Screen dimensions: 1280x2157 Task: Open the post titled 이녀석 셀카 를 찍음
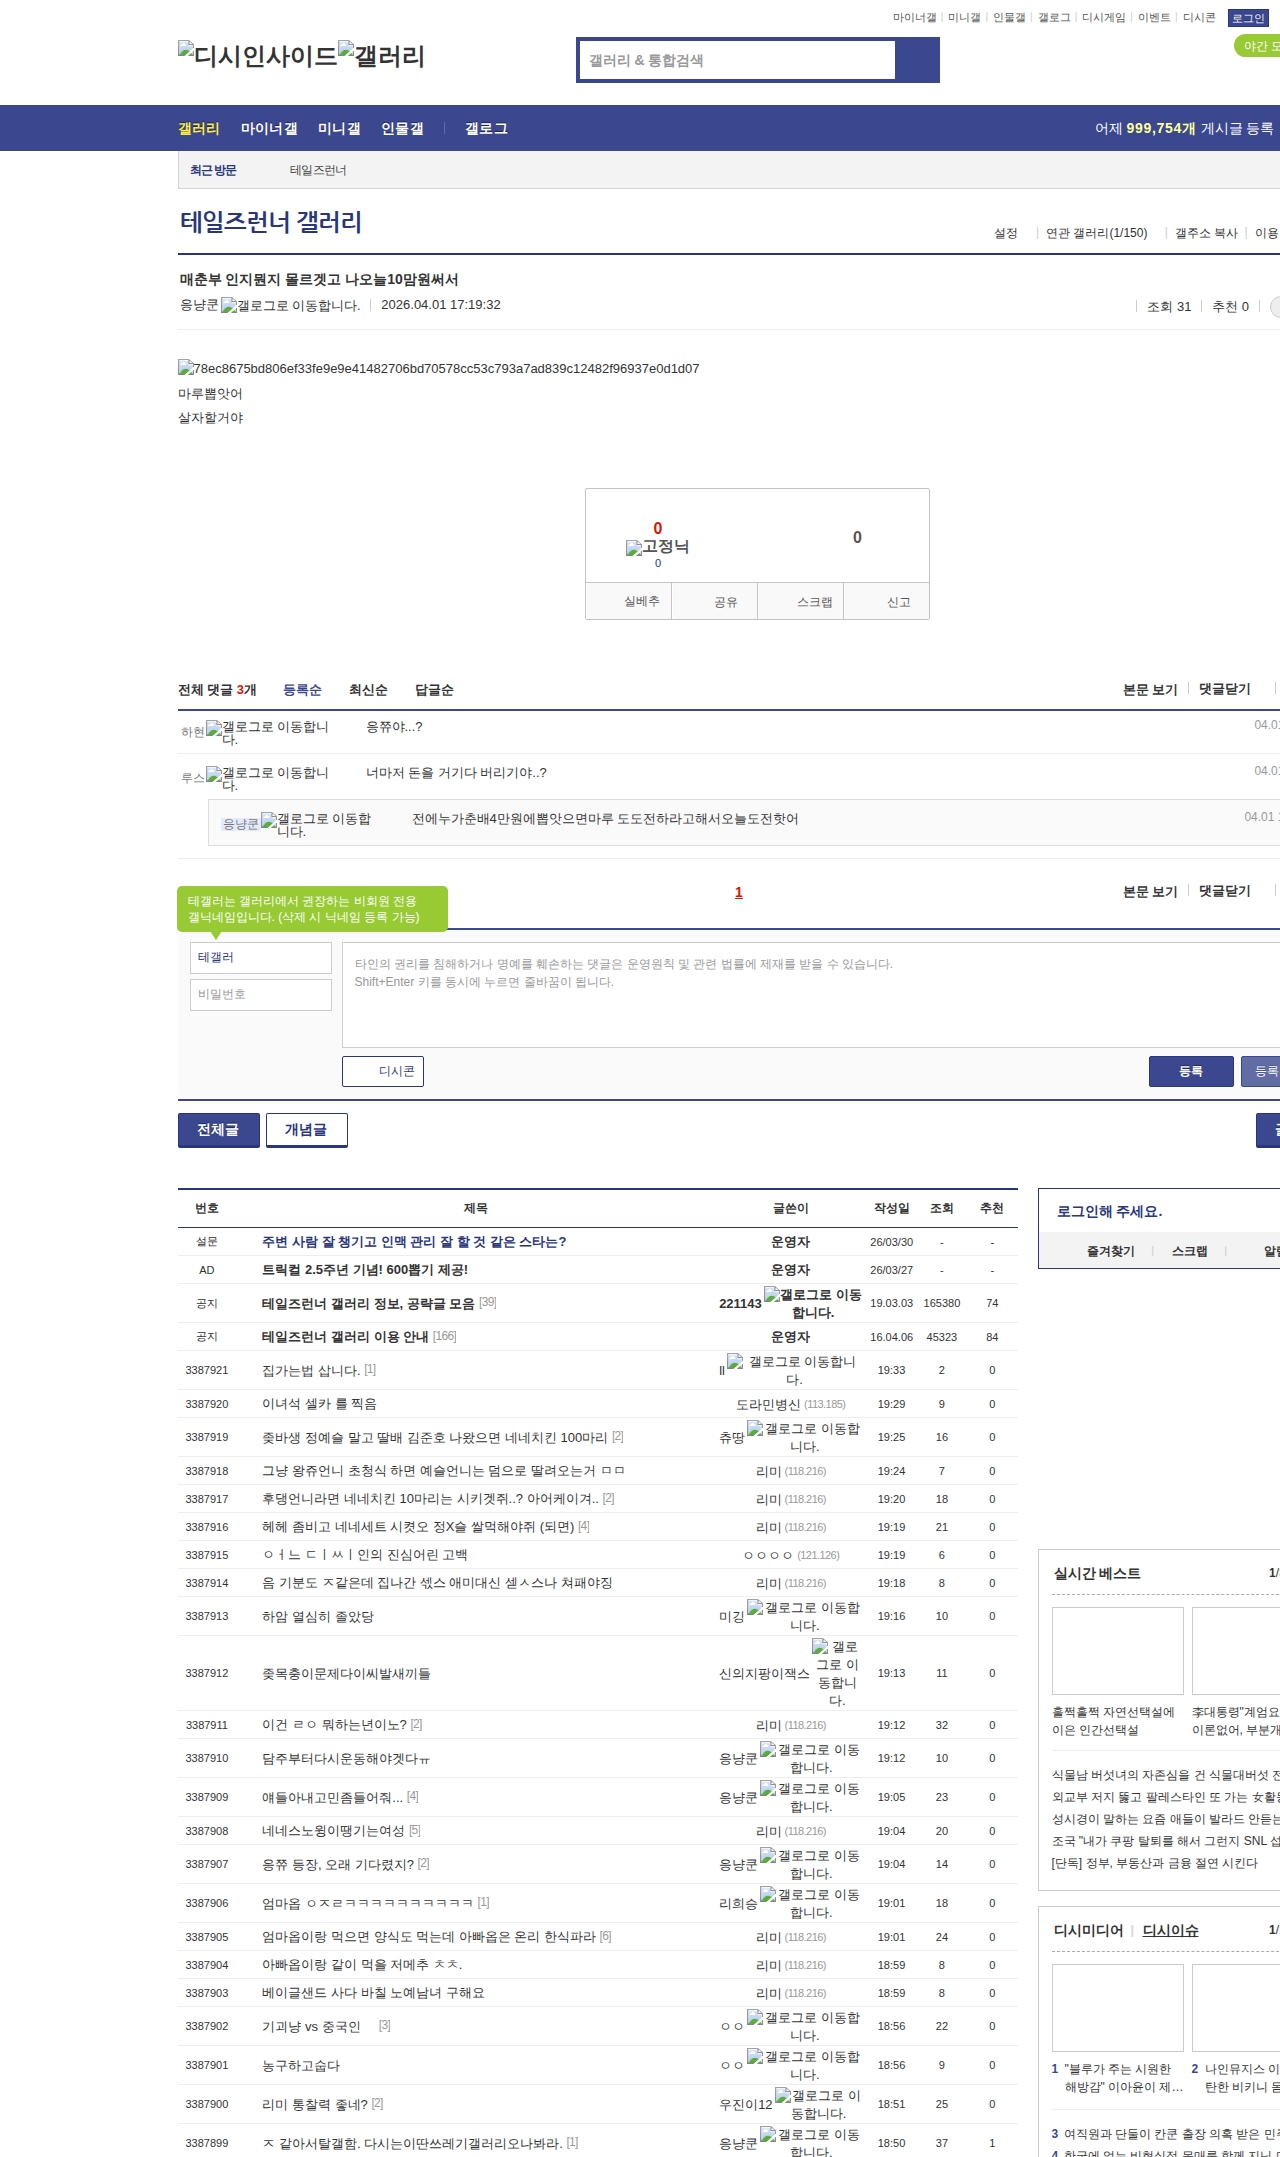pyautogui.click(x=319, y=1404)
